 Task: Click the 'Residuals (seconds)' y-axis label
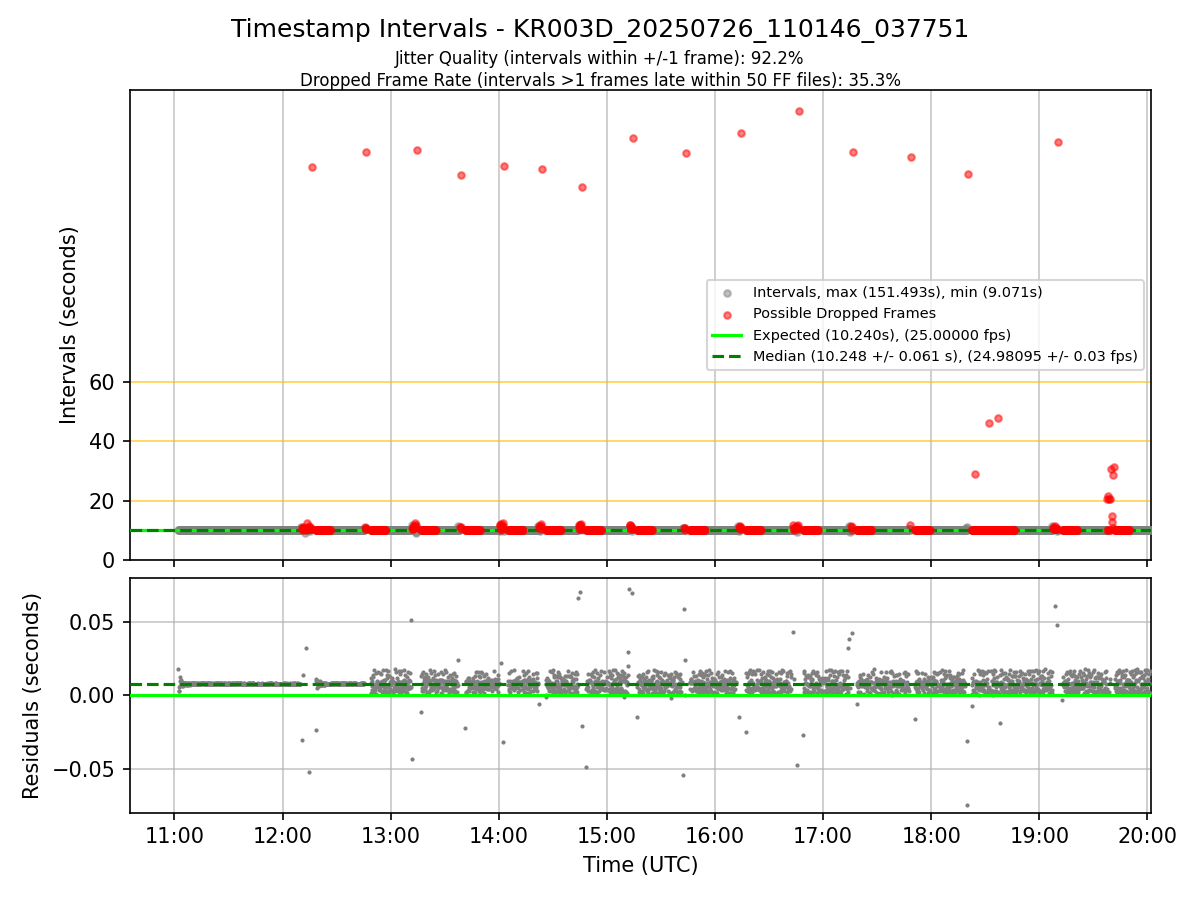tap(32, 695)
